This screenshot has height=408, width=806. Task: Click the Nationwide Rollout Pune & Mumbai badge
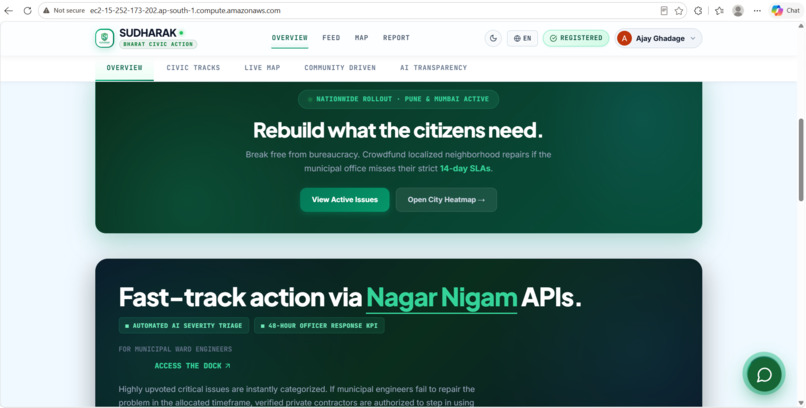[398, 99]
